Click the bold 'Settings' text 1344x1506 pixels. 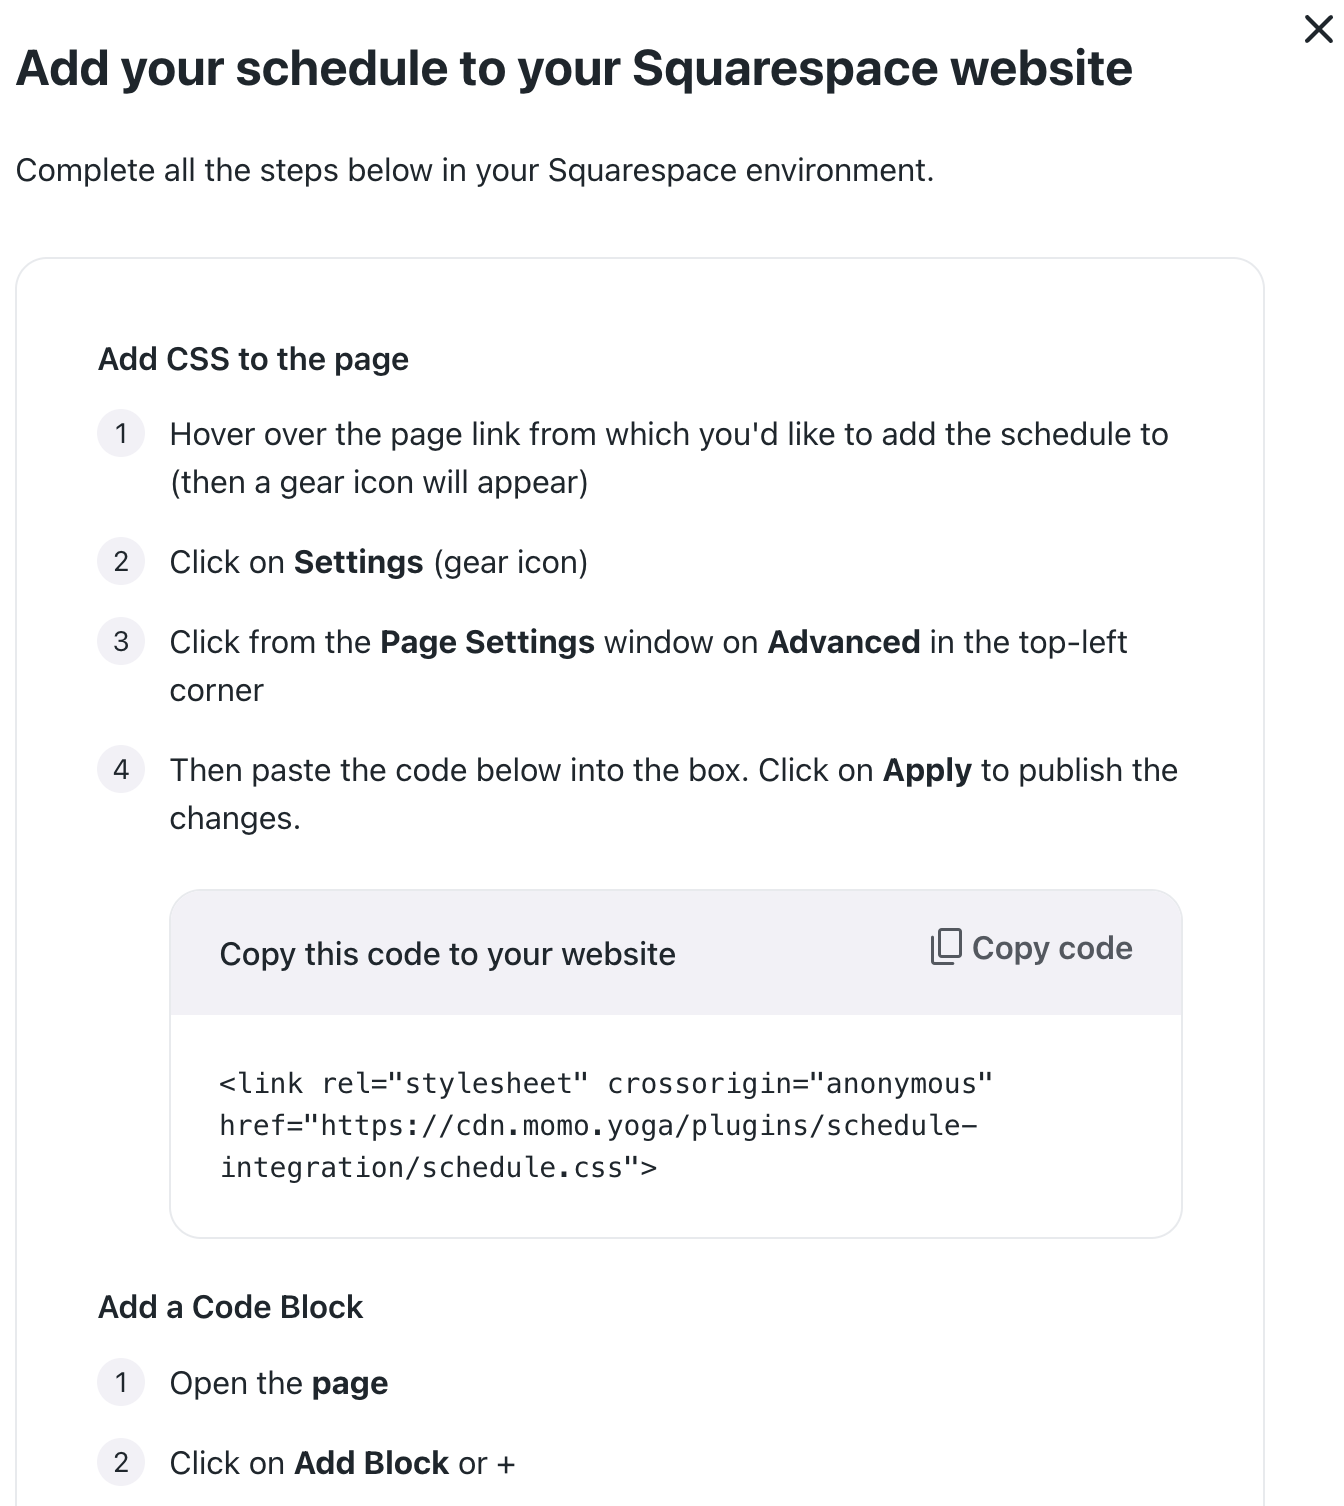[x=358, y=562]
